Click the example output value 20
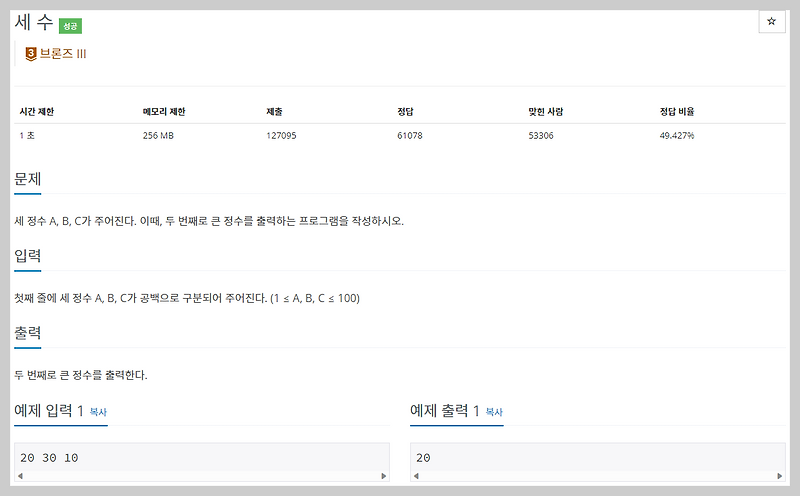 tap(423, 458)
